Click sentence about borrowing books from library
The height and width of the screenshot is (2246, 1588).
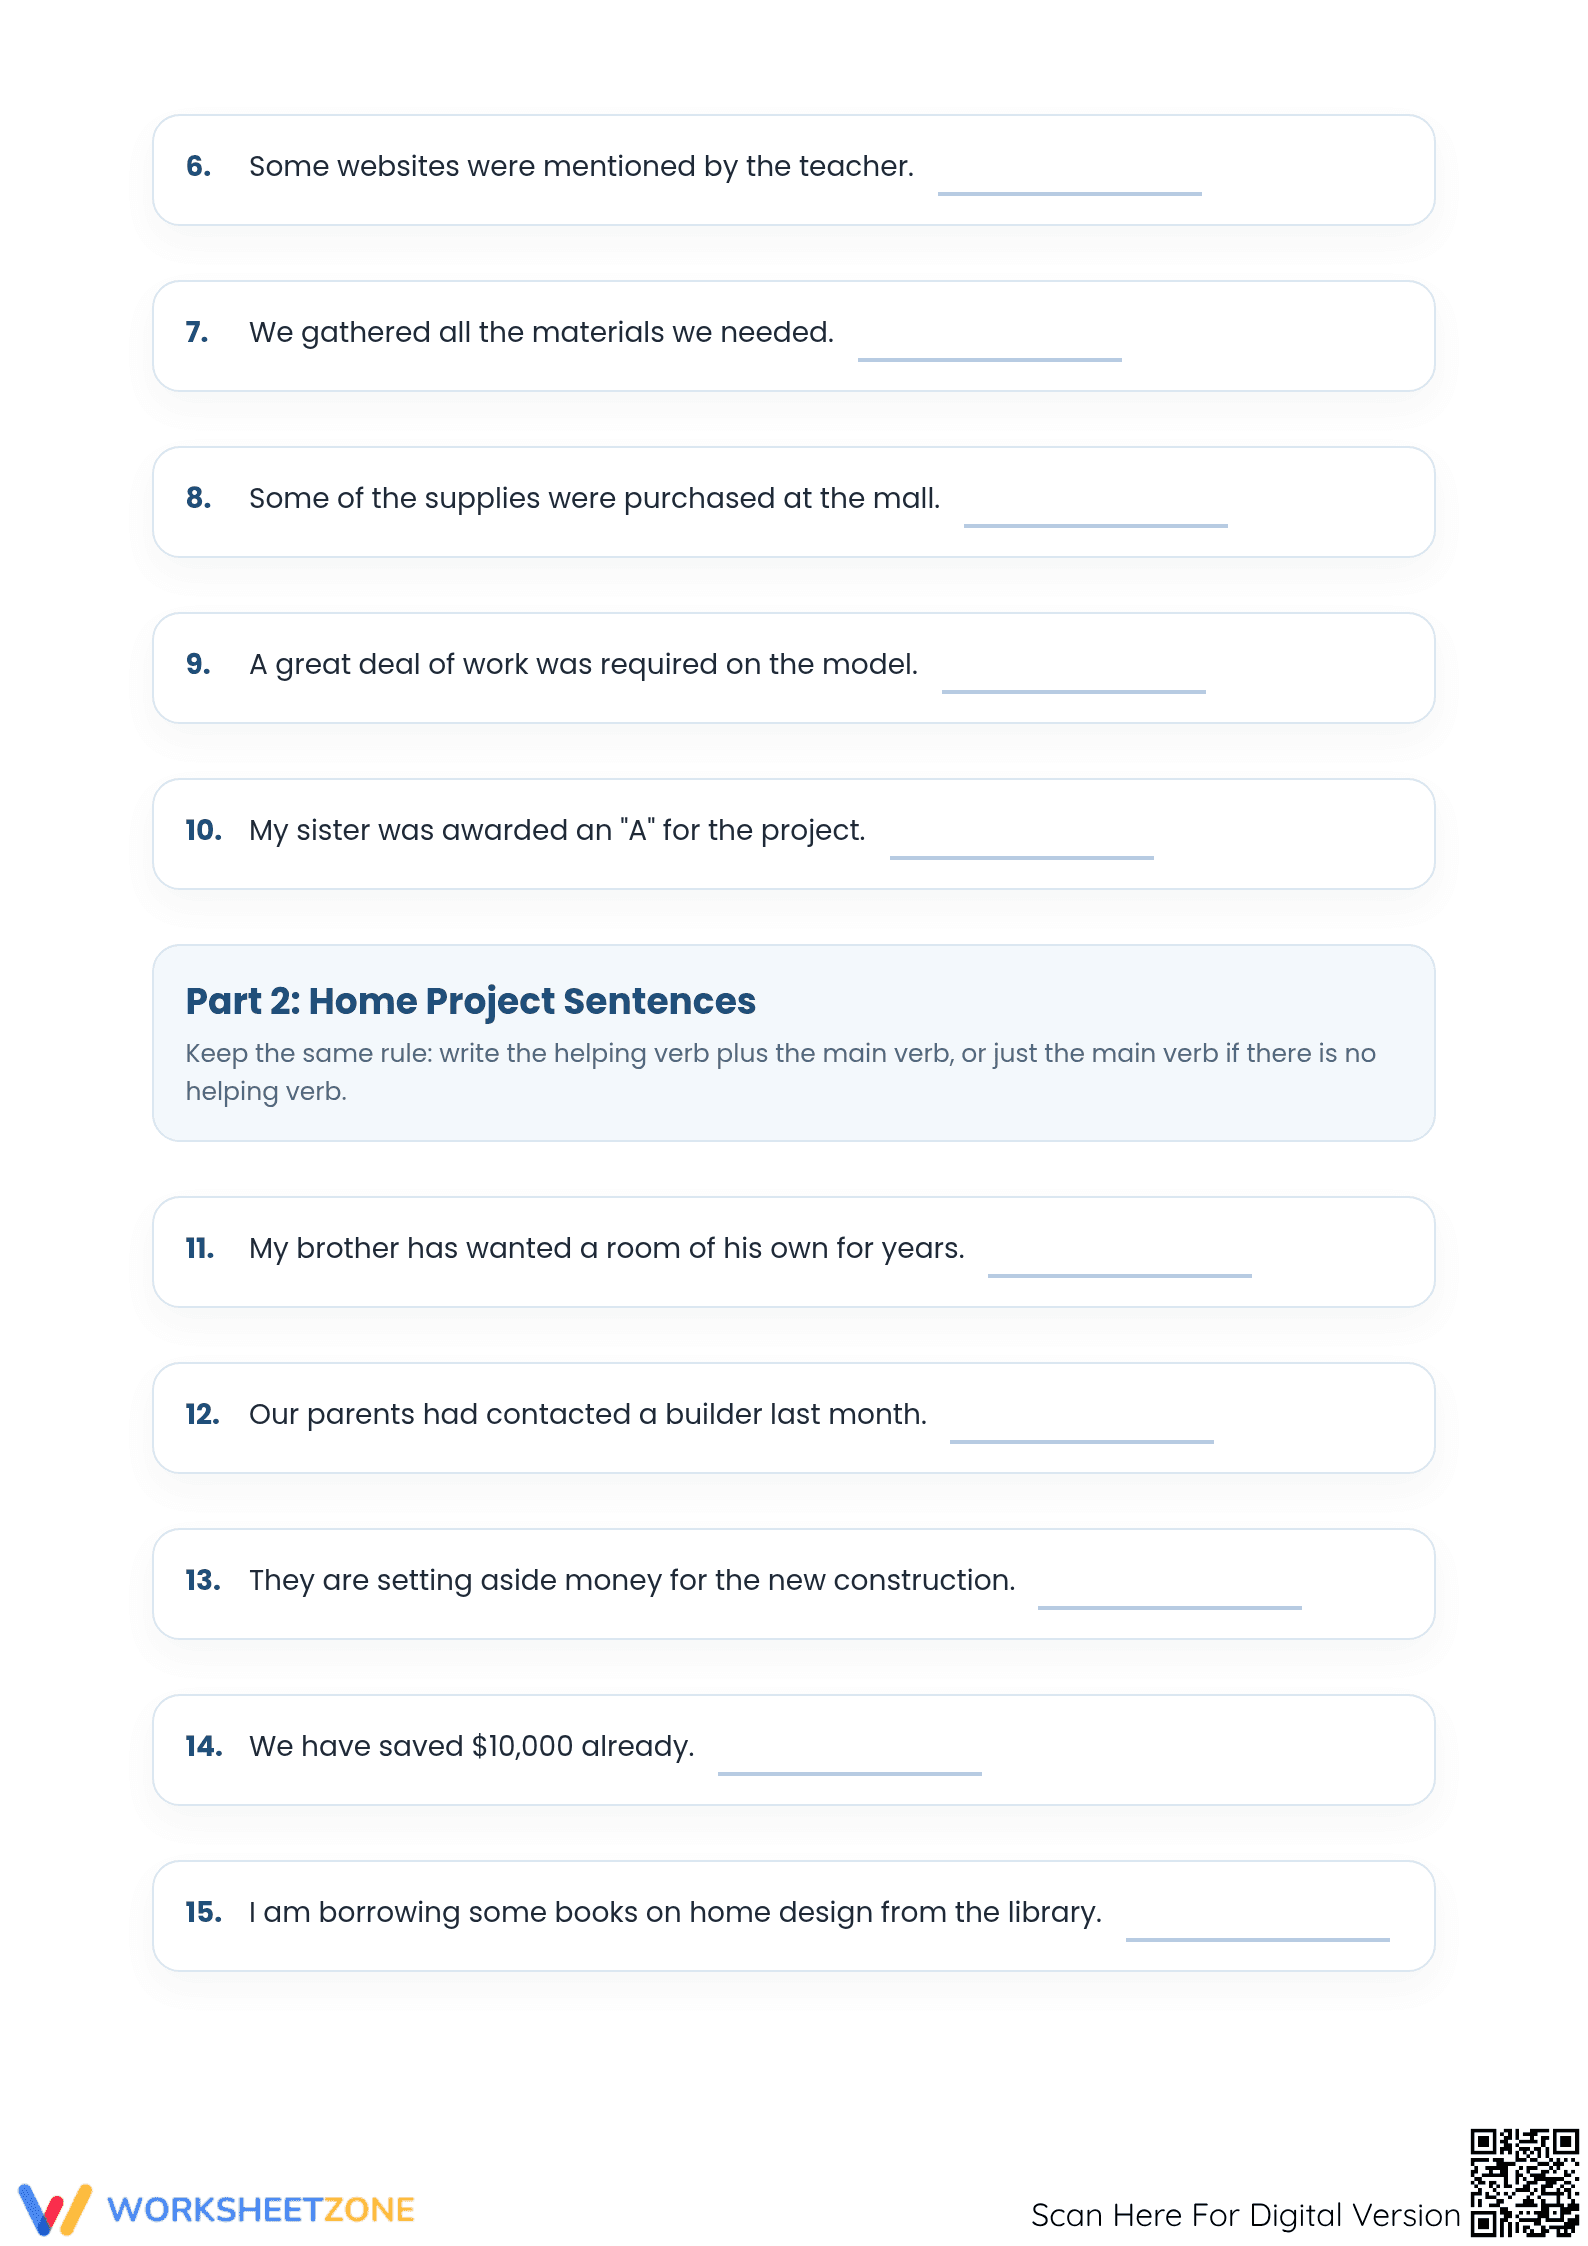[x=675, y=1913]
